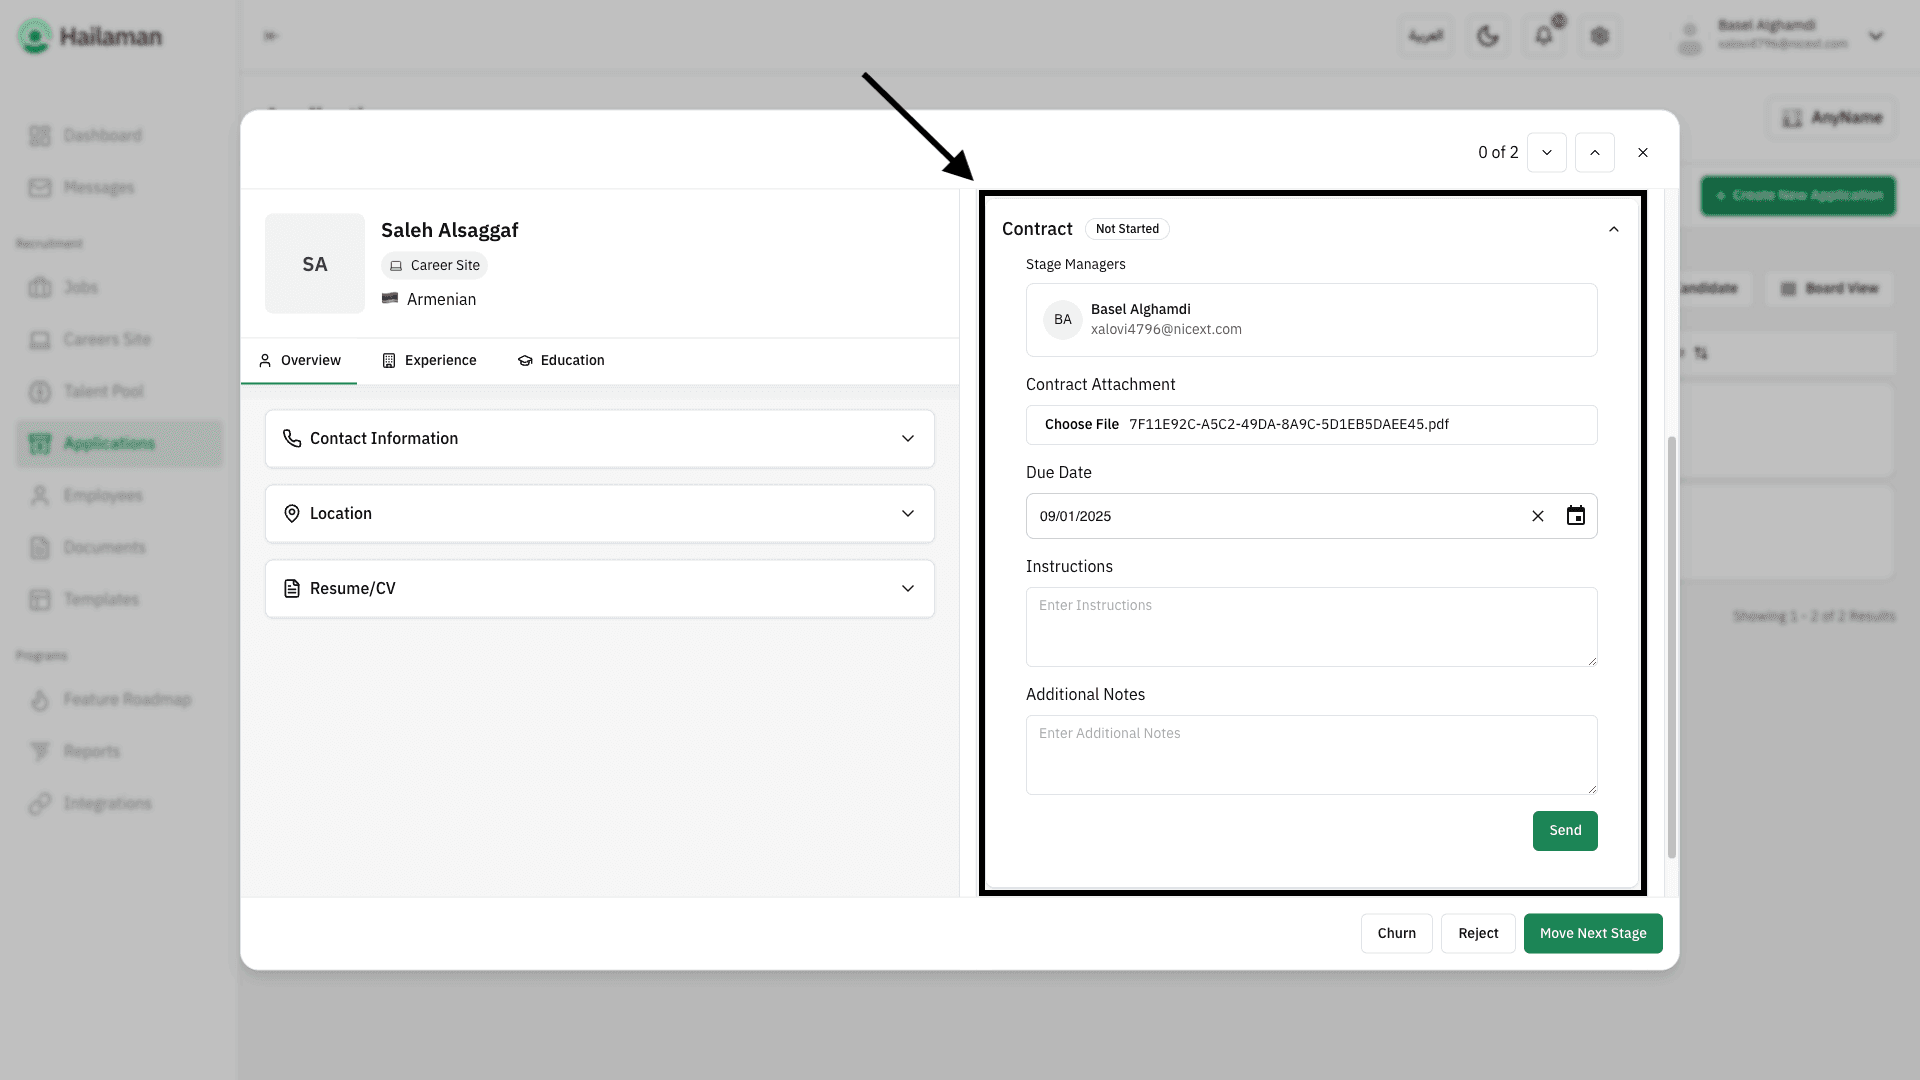Click the panel's vertical scrollbar
This screenshot has height=1080, width=1920.
coord(1671,648)
